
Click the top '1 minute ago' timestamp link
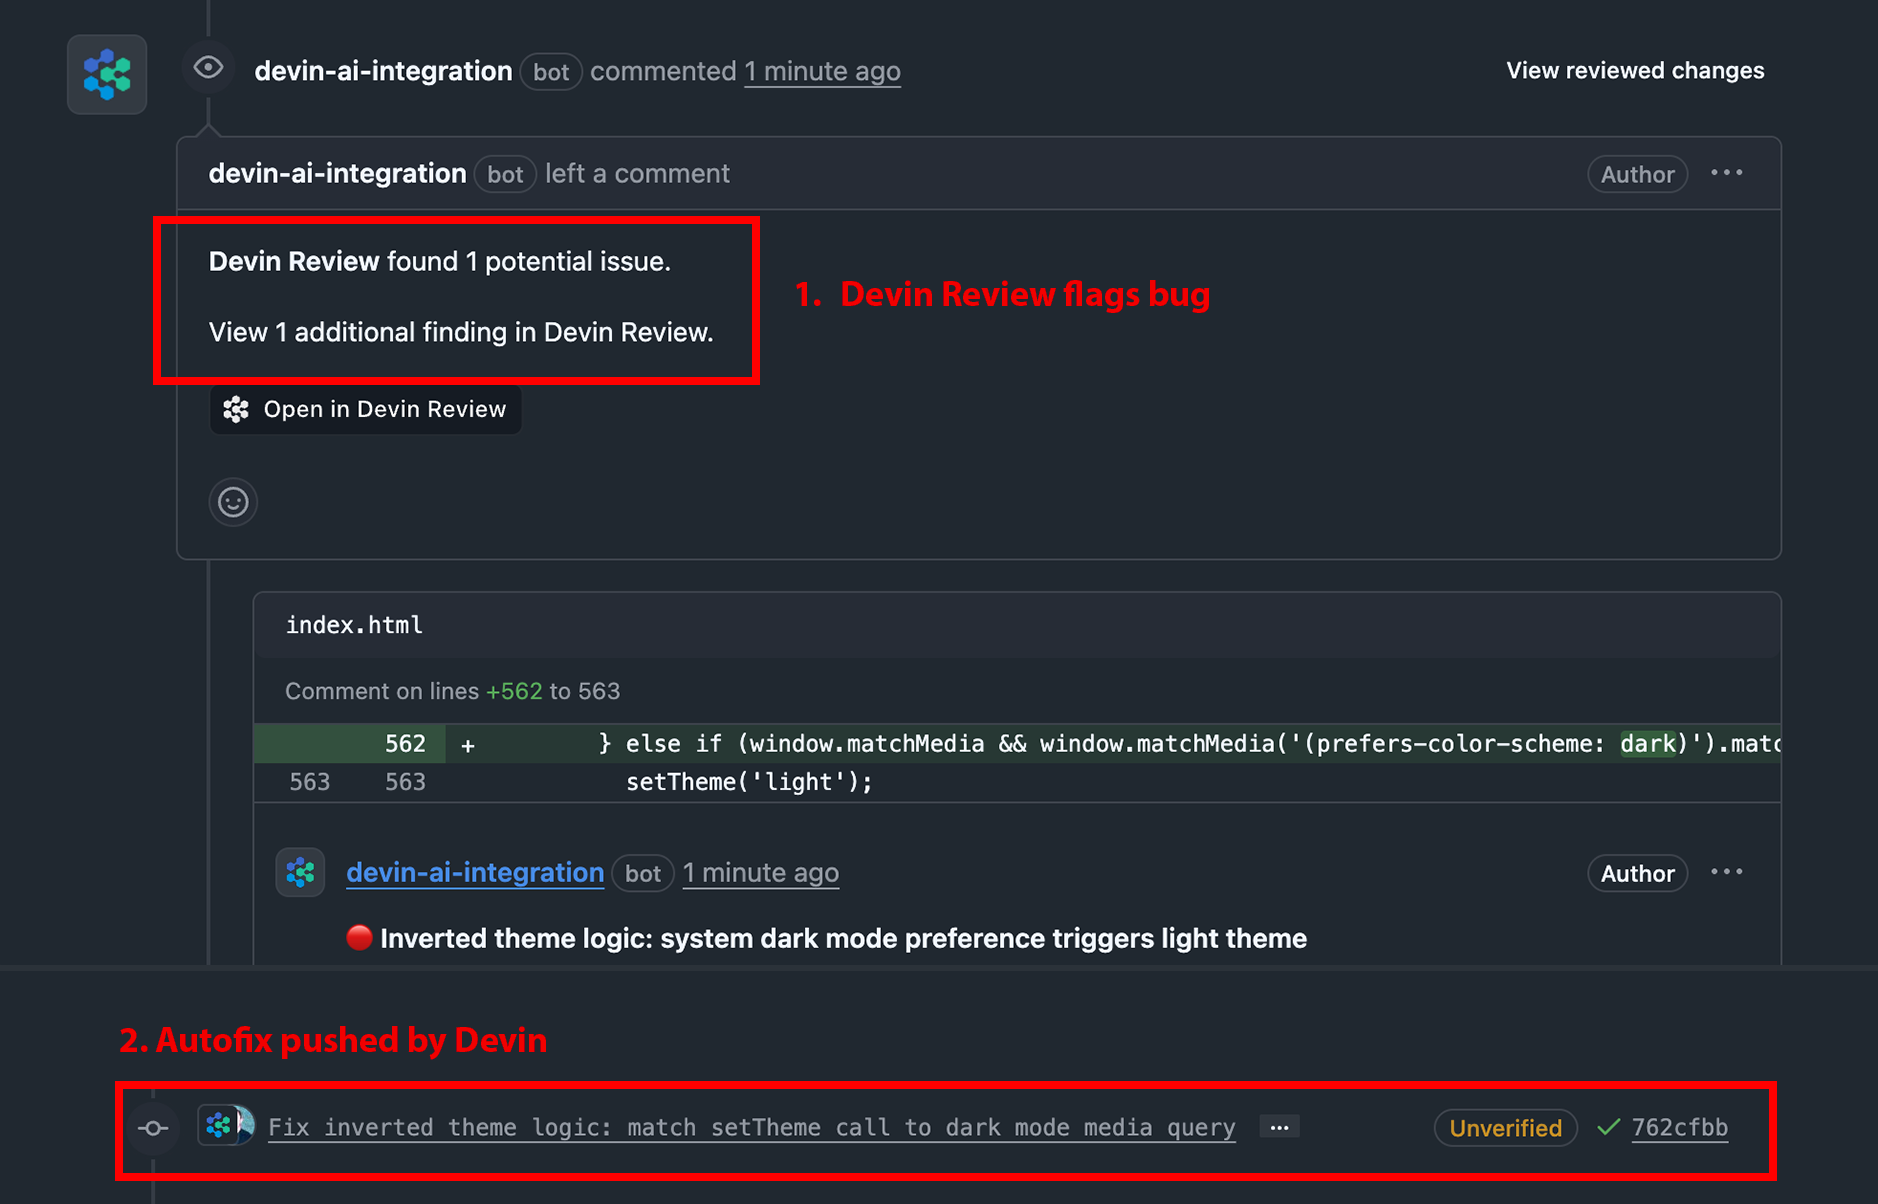pos(822,71)
